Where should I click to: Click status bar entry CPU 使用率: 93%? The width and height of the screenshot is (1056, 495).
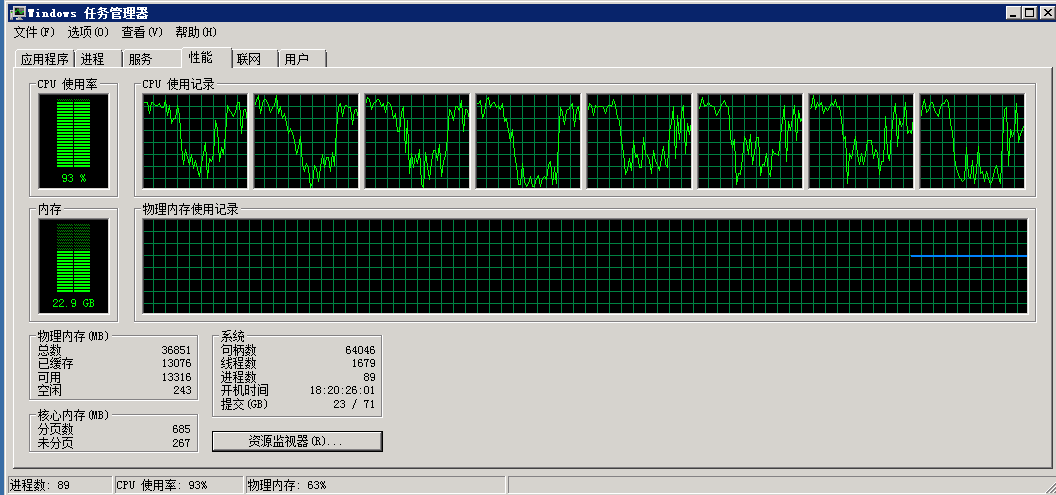(178, 485)
